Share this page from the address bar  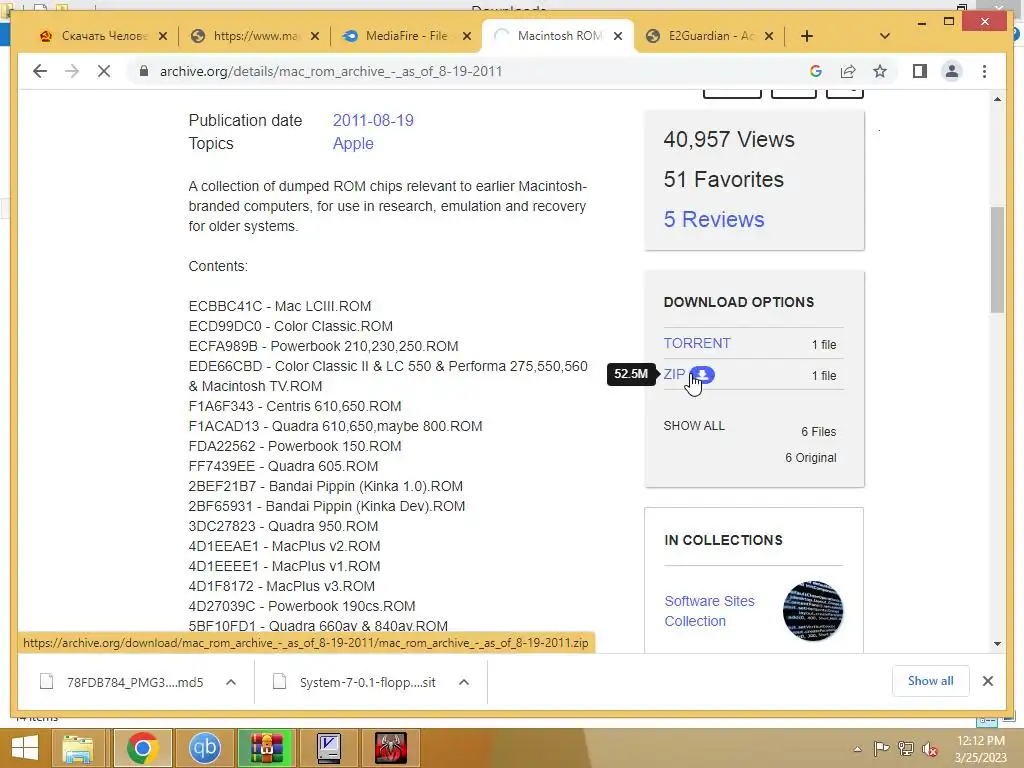click(848, 71)
